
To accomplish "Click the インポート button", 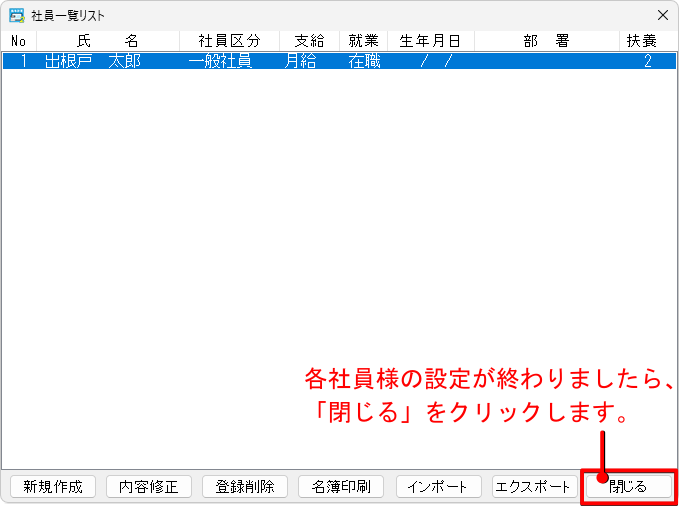I will tap(439, 487).
